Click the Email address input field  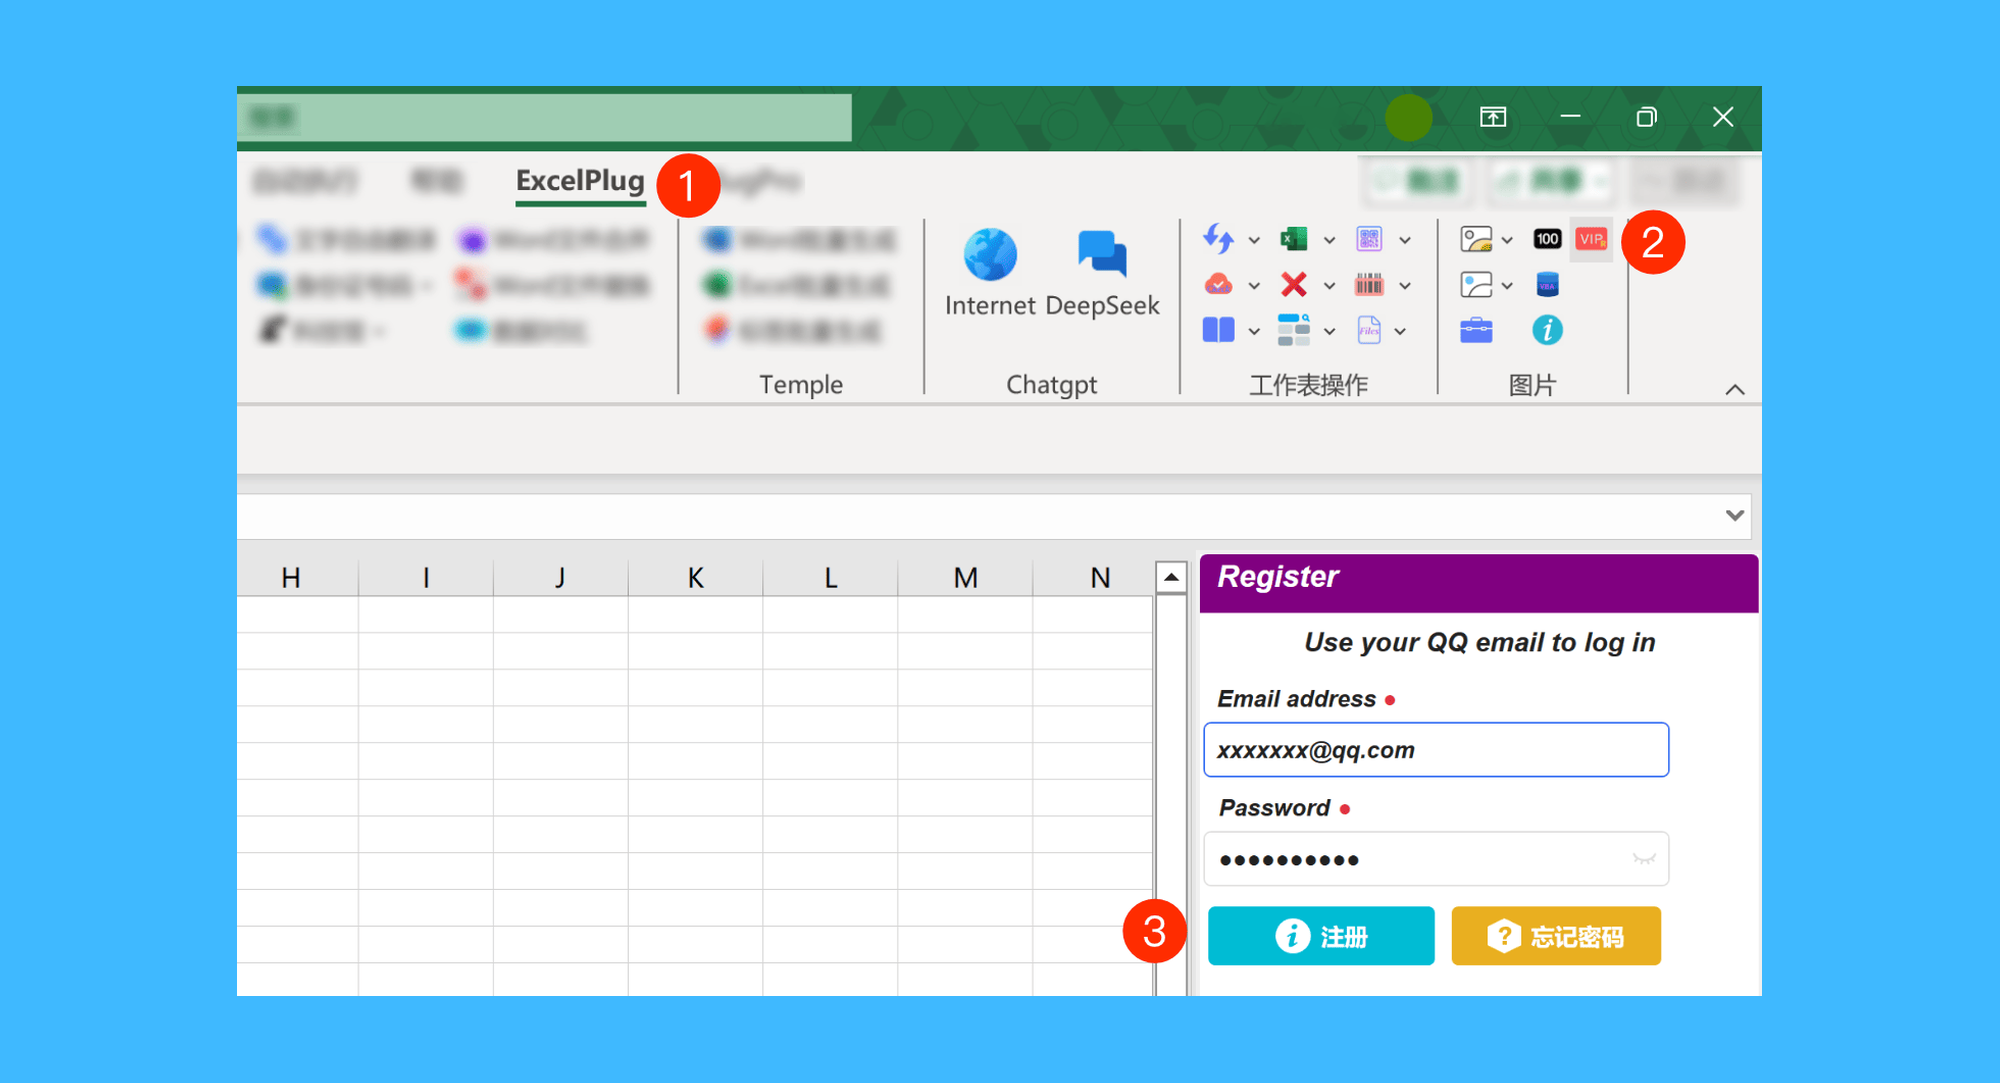[x=1436, y=750]
